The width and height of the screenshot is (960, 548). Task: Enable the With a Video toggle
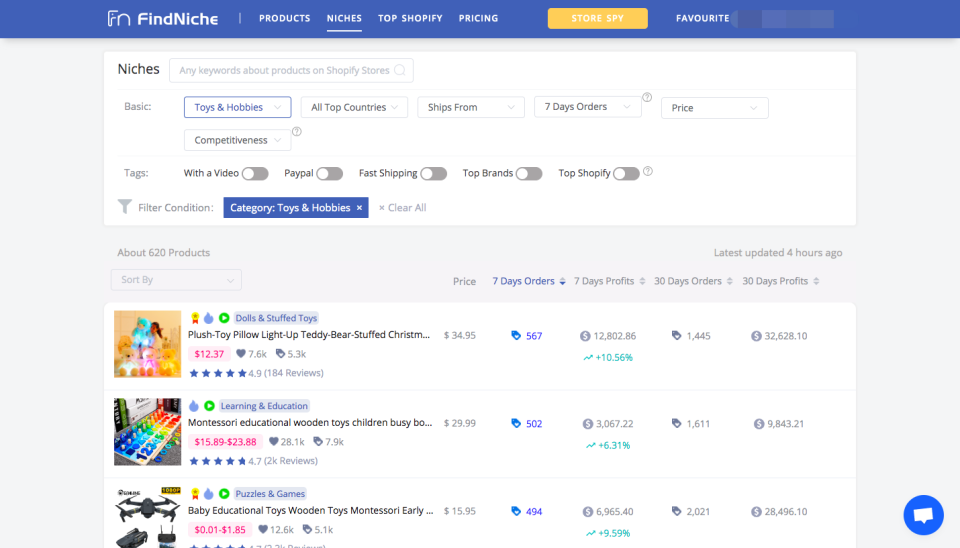255,174
